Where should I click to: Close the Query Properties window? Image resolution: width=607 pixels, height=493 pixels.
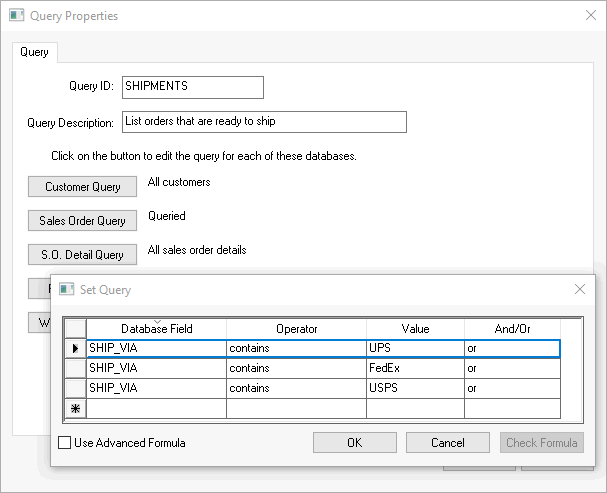click(x=590, y=16)
